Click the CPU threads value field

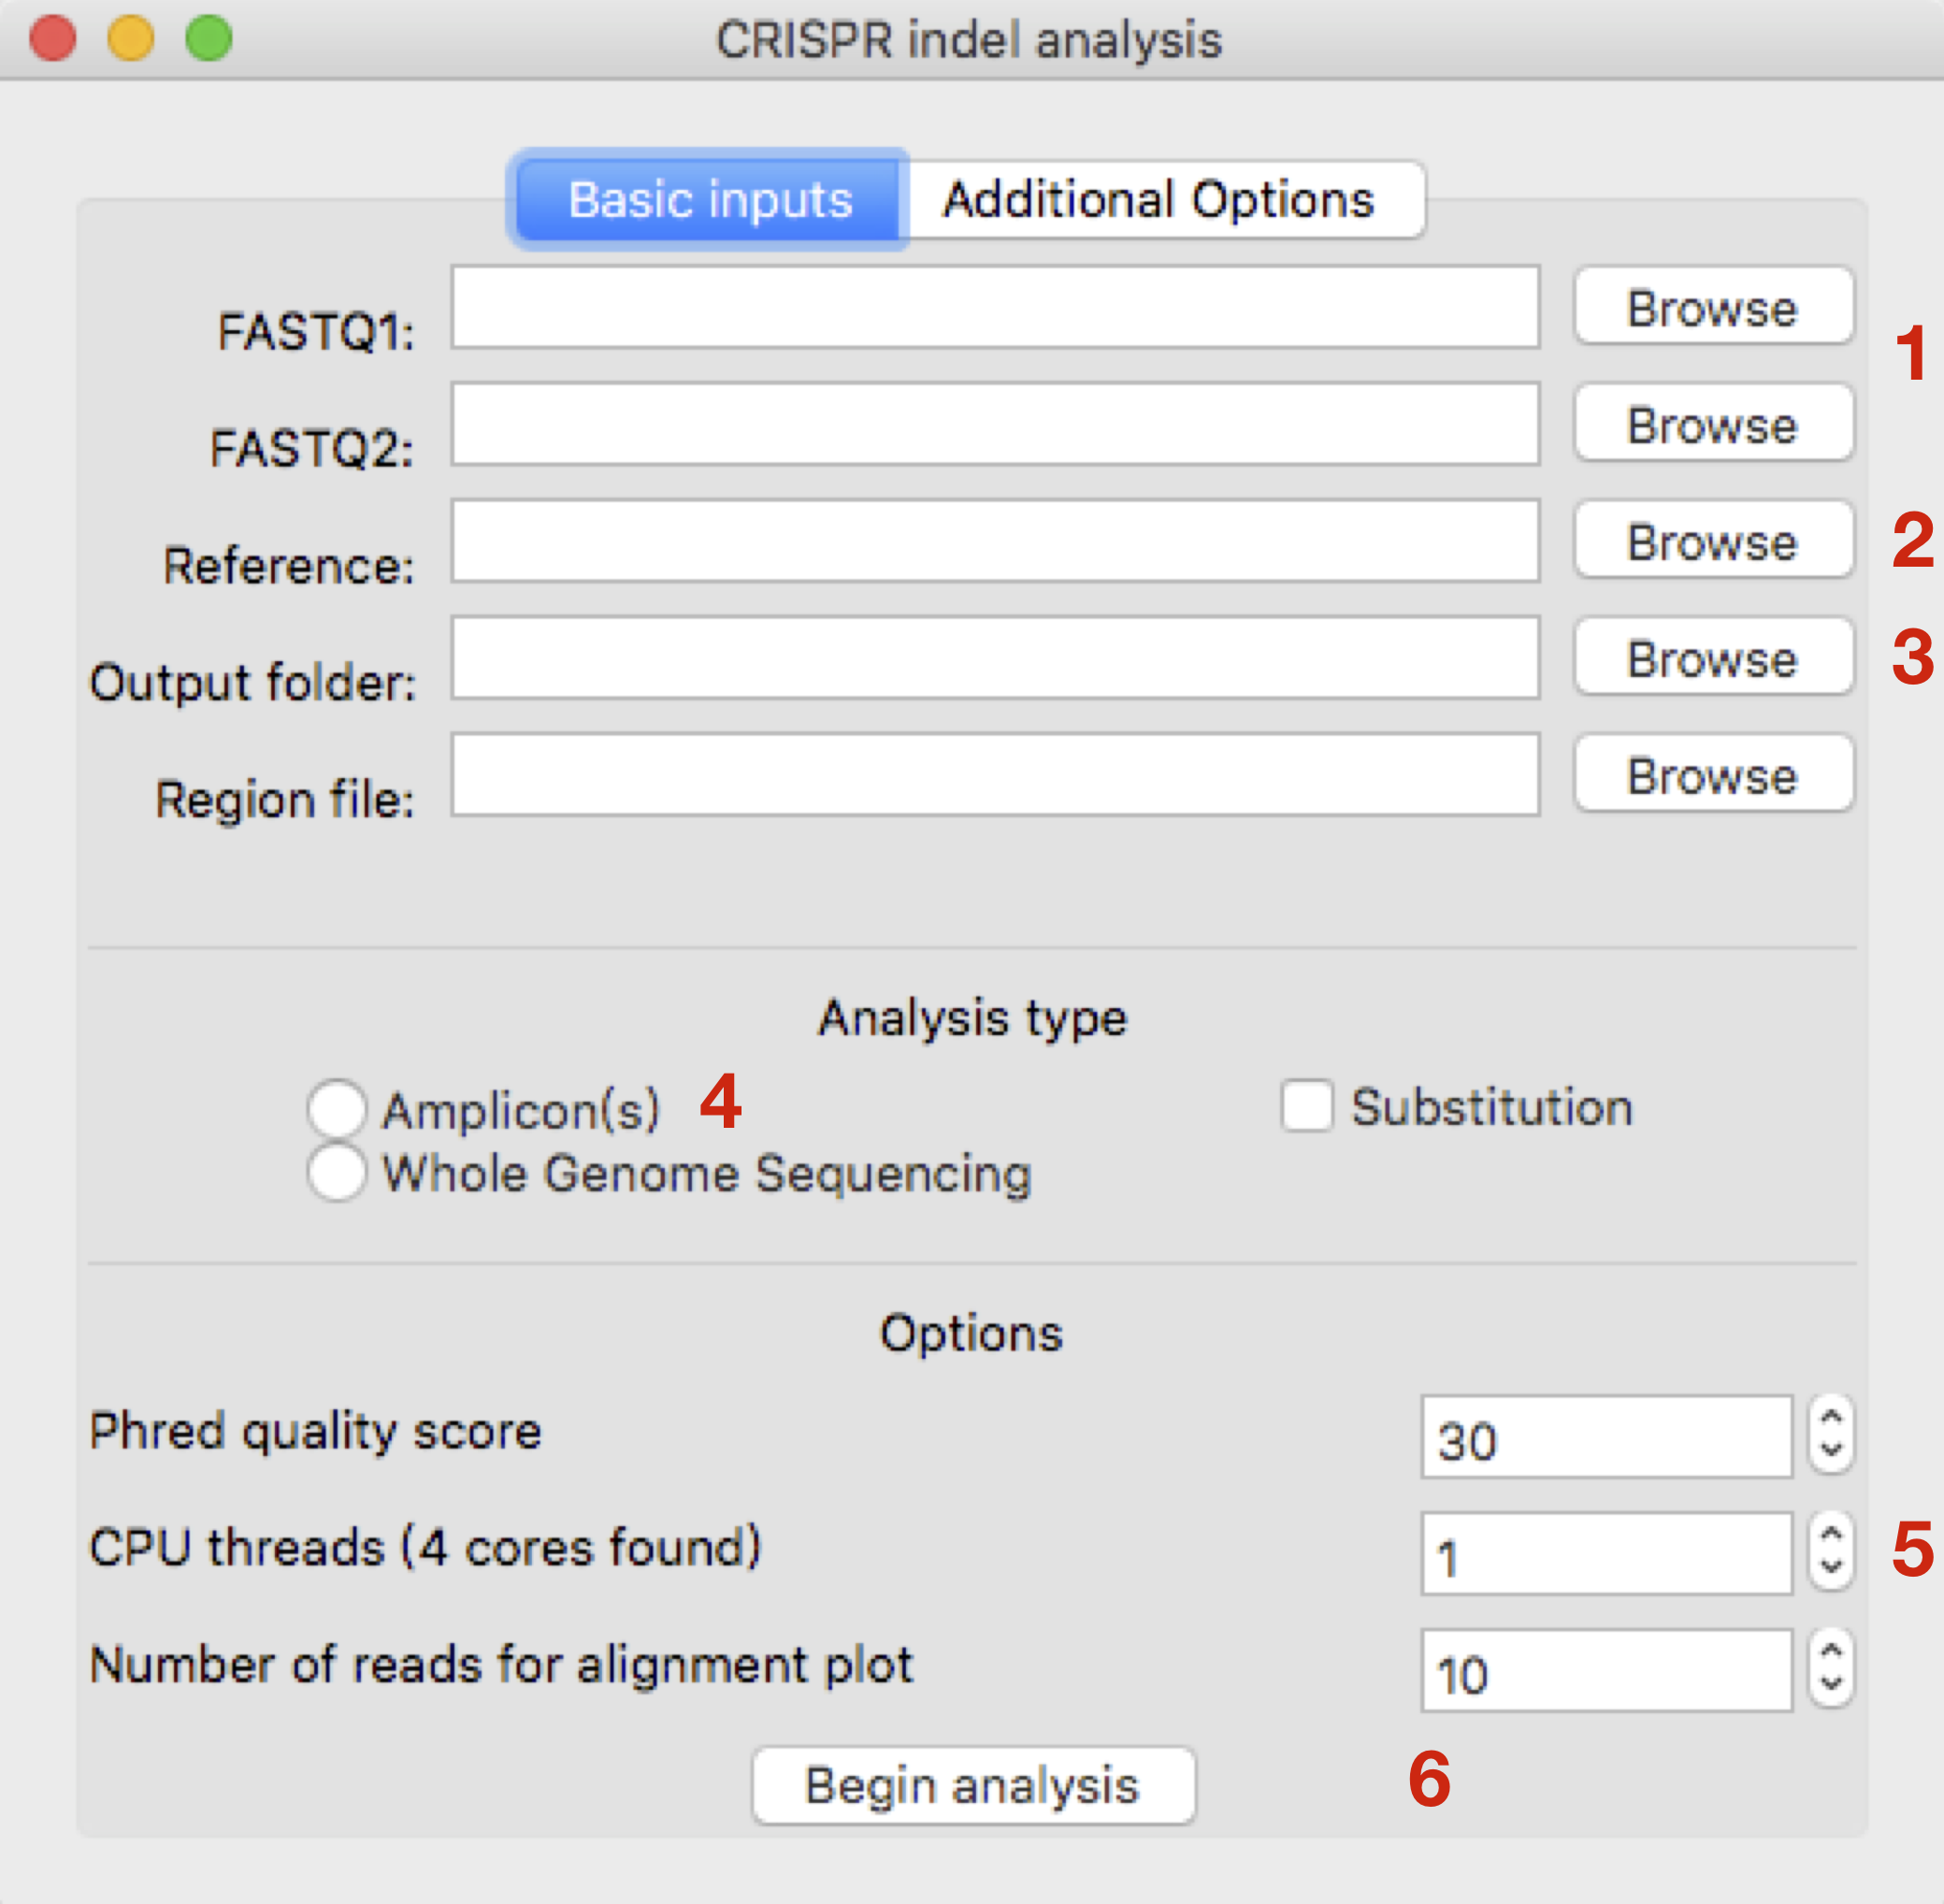[1605, 1554]
